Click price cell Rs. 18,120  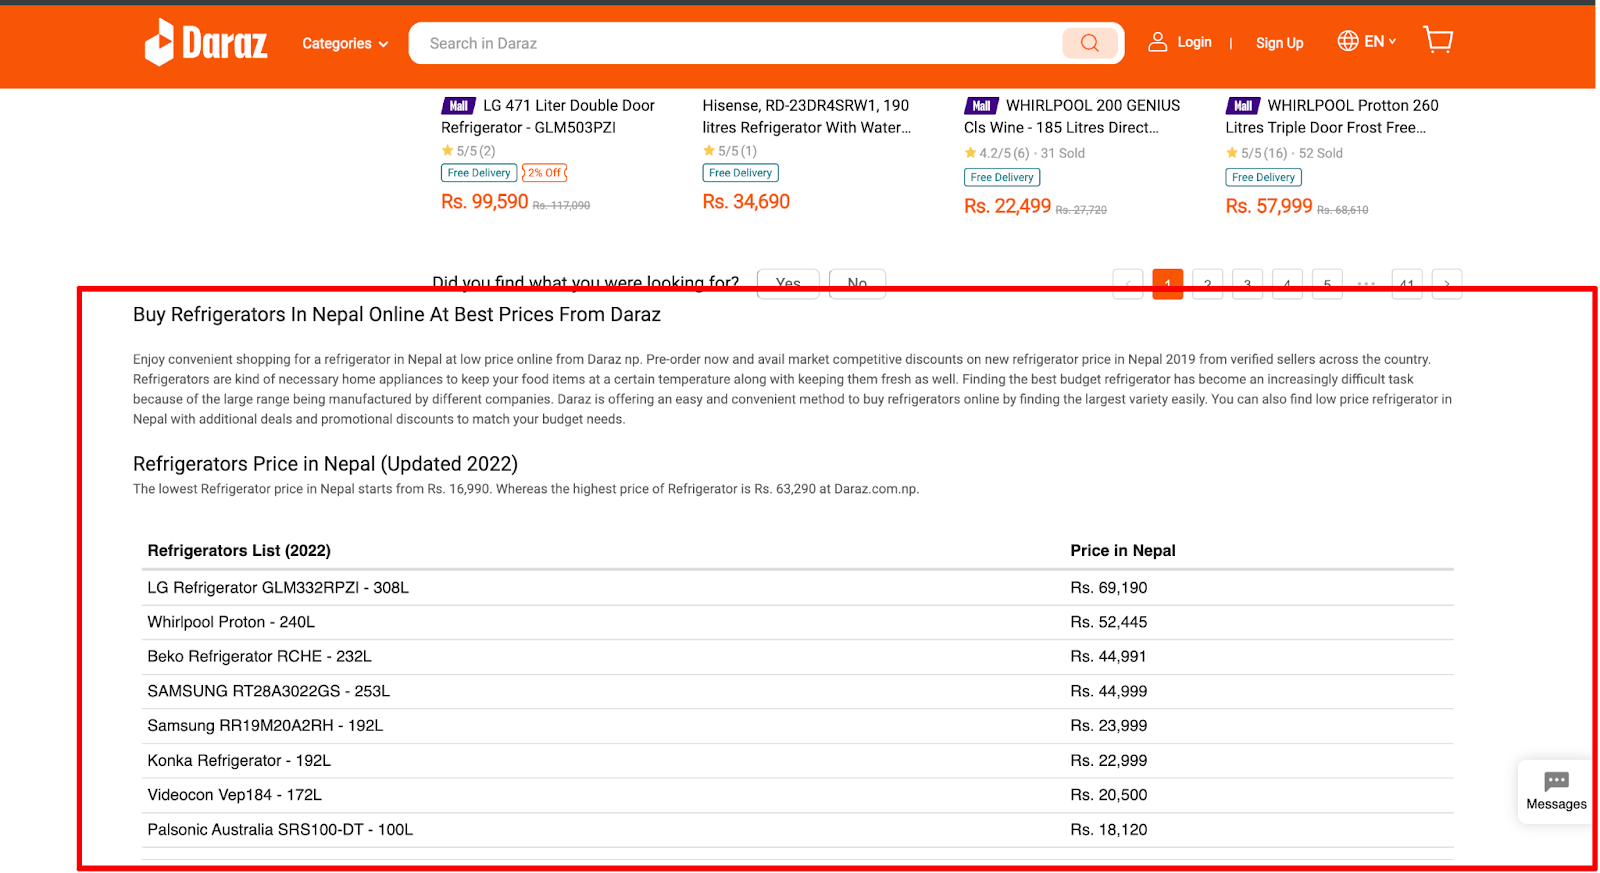coord(1109,830)
